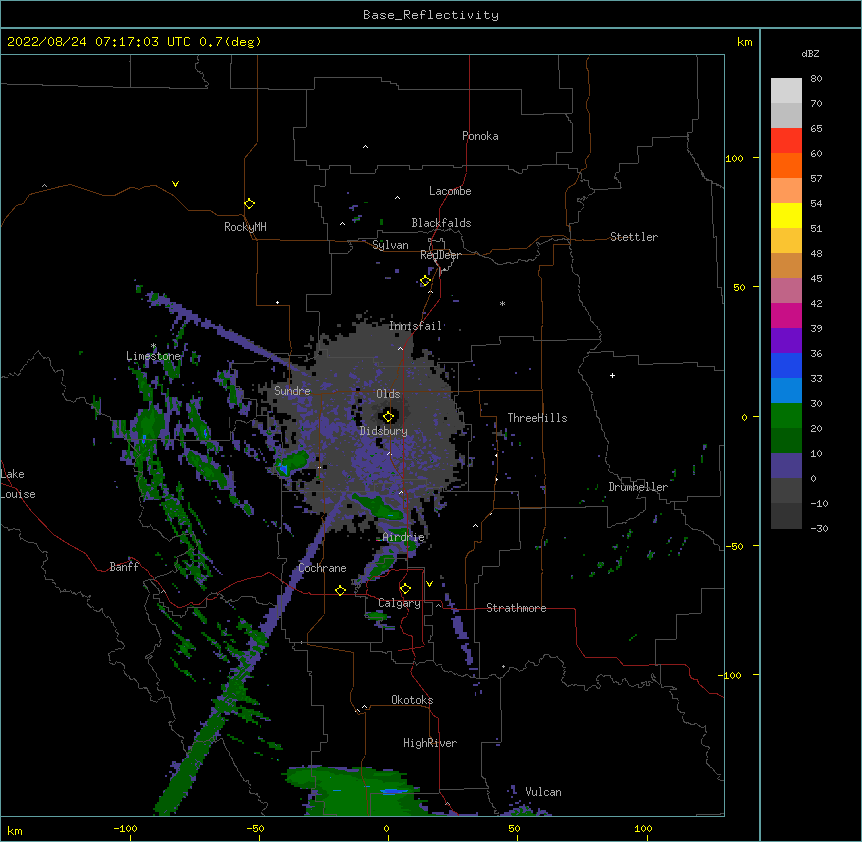Pick the green 20-30 dBZ legend swatch

coord(786,416)
